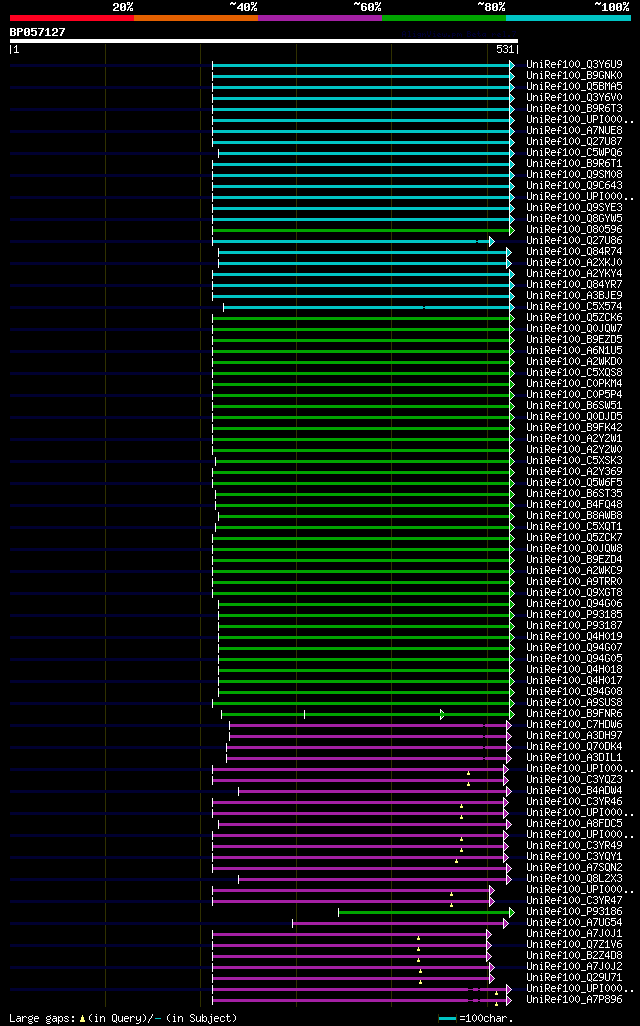This screenshot has height=1026, width=640.
Task: Click the alignment bar in the UniRef100_Q27U86 row
Action: [x=353, y=242]
